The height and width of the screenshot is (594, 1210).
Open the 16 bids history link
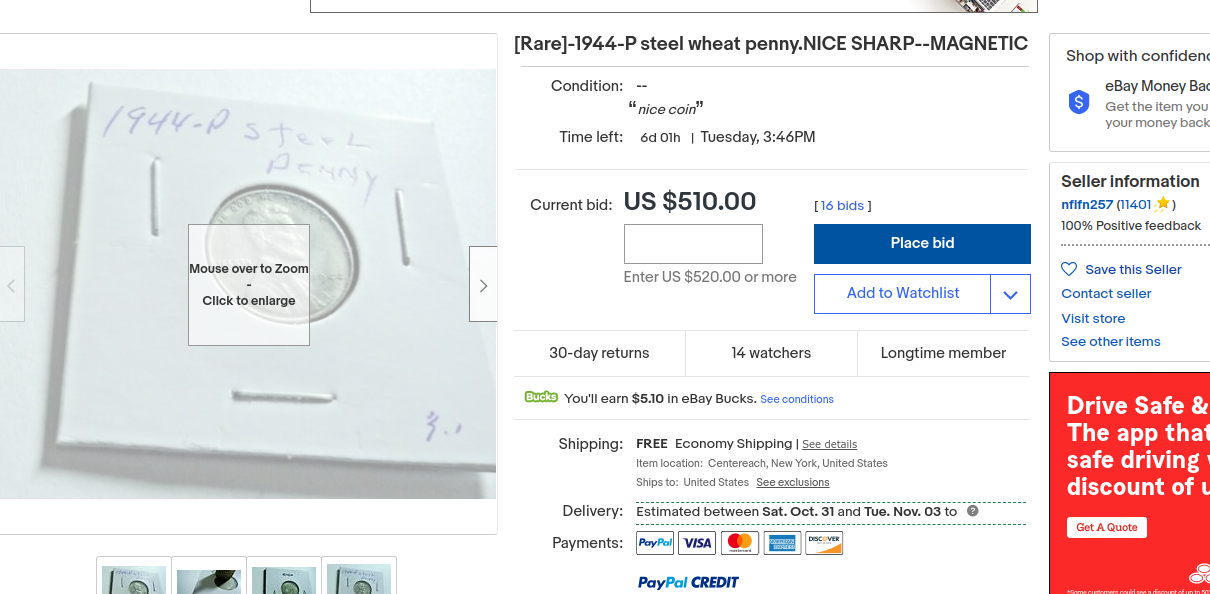[x=842, y=206]
